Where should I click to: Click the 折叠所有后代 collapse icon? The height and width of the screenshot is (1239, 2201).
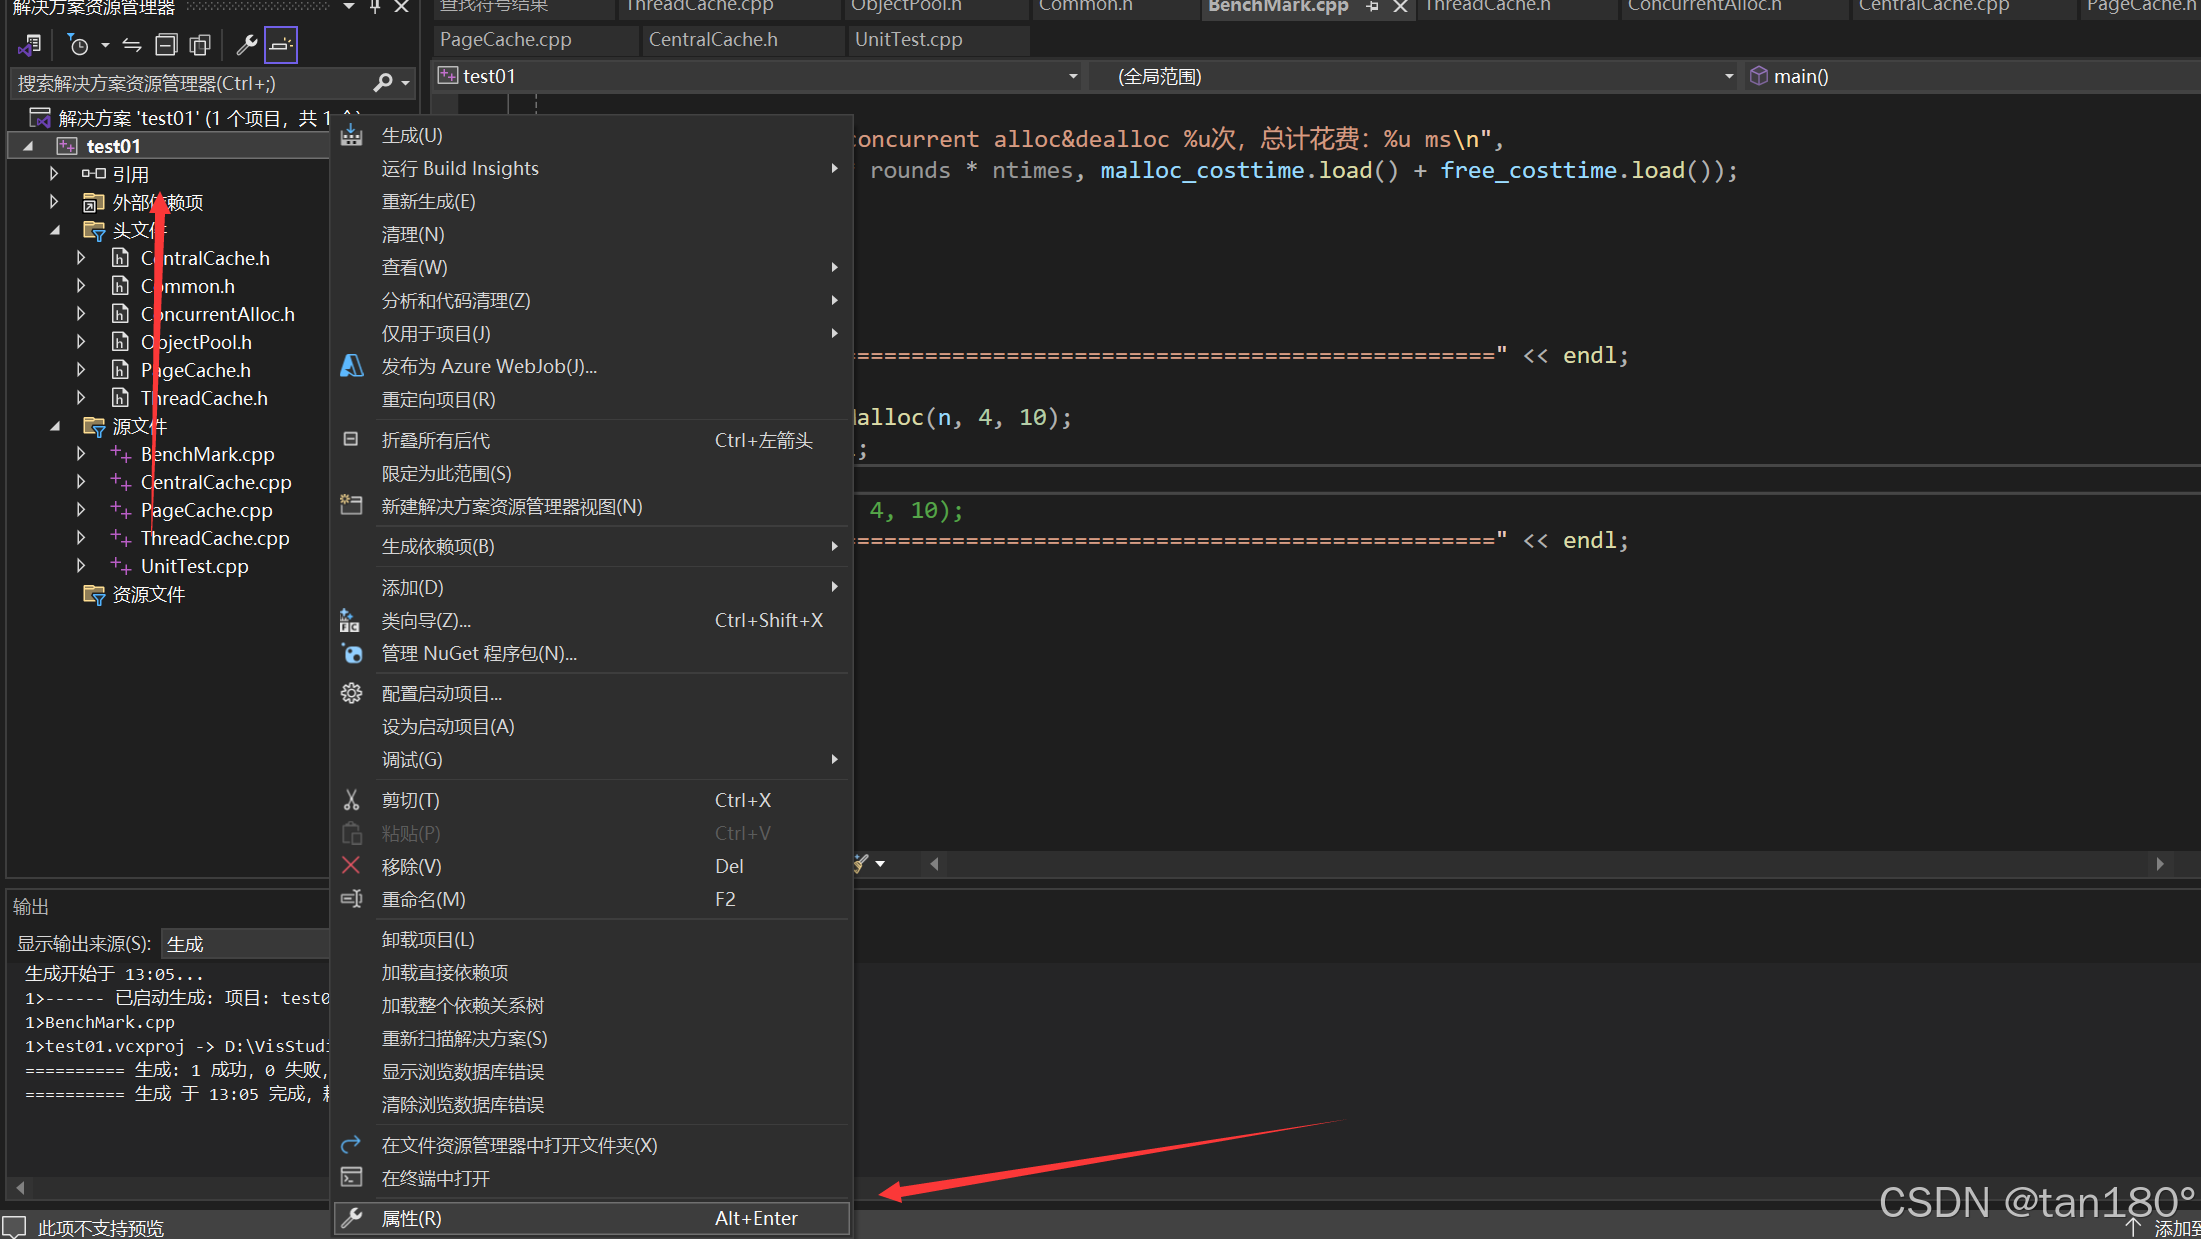click(351, 439)
